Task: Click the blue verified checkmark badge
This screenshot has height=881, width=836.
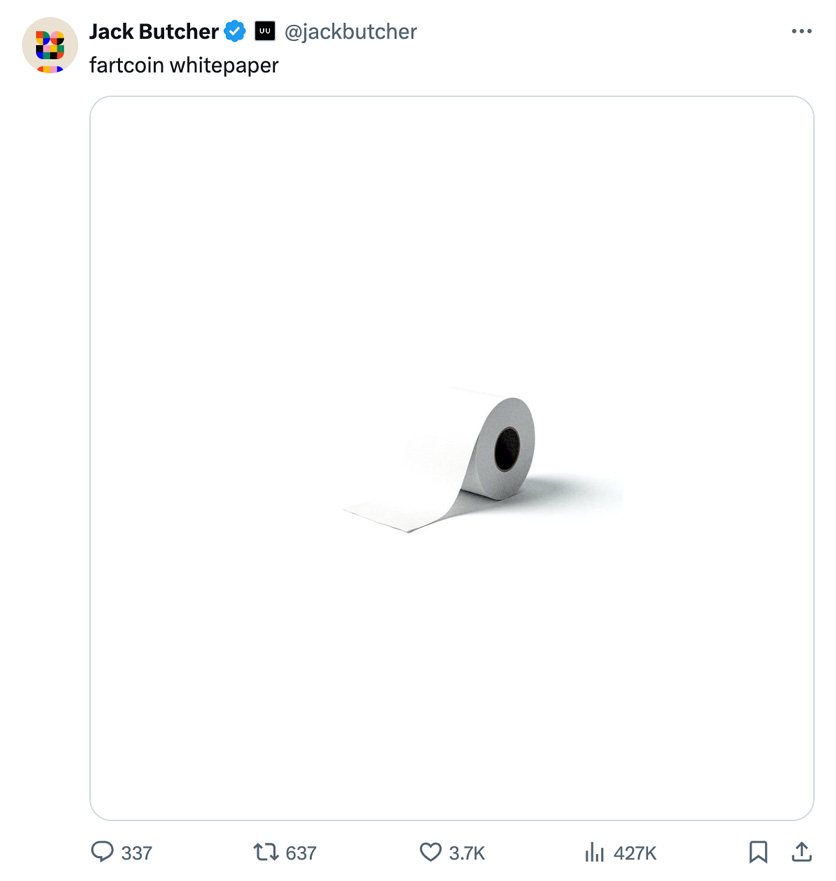Action: (235, 32)
